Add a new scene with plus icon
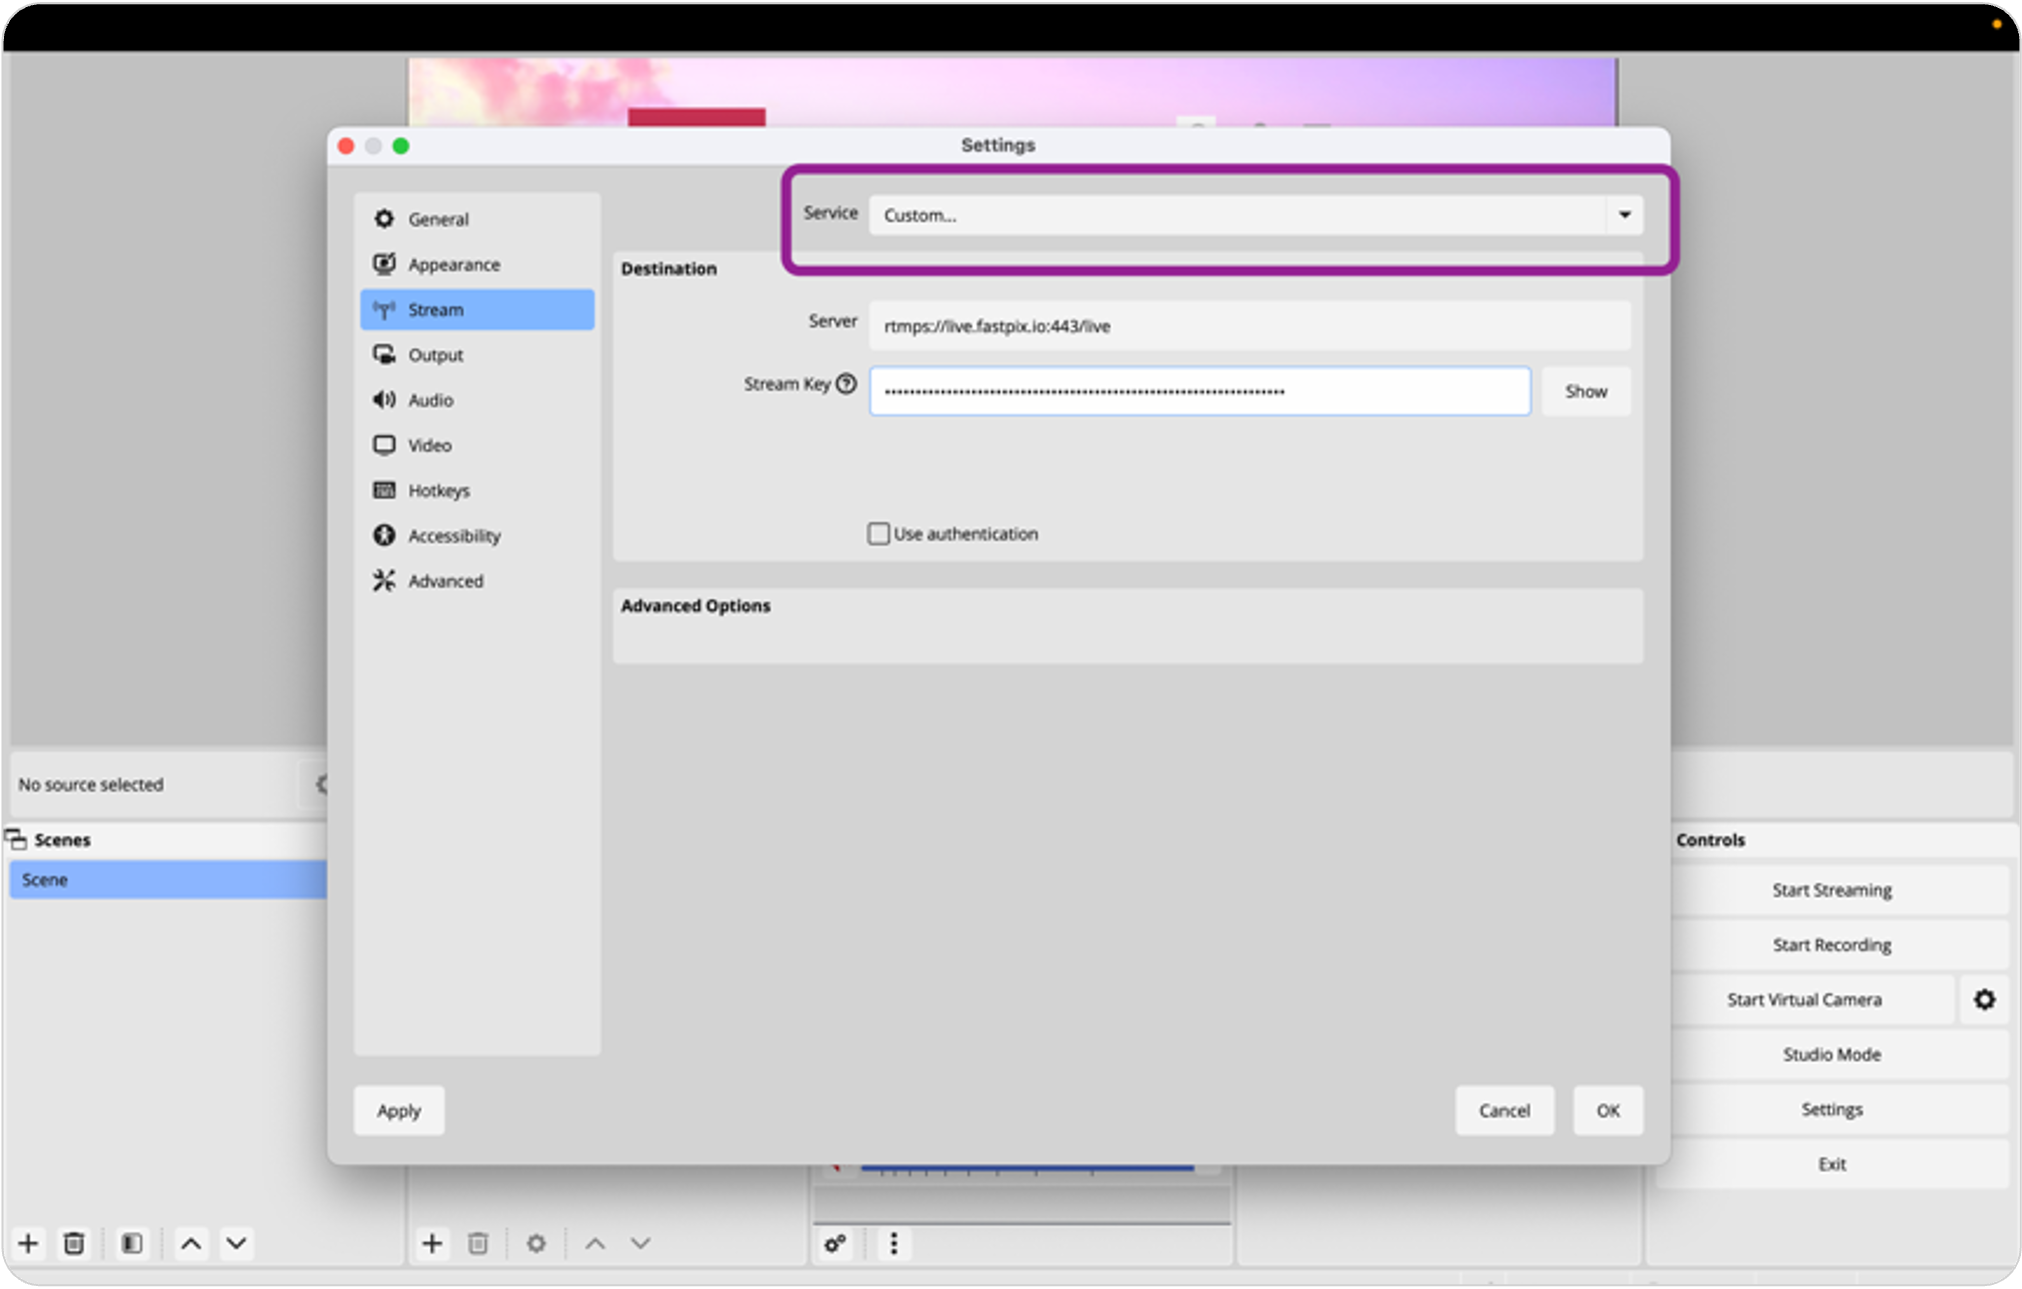 (x=28, y=1243)
